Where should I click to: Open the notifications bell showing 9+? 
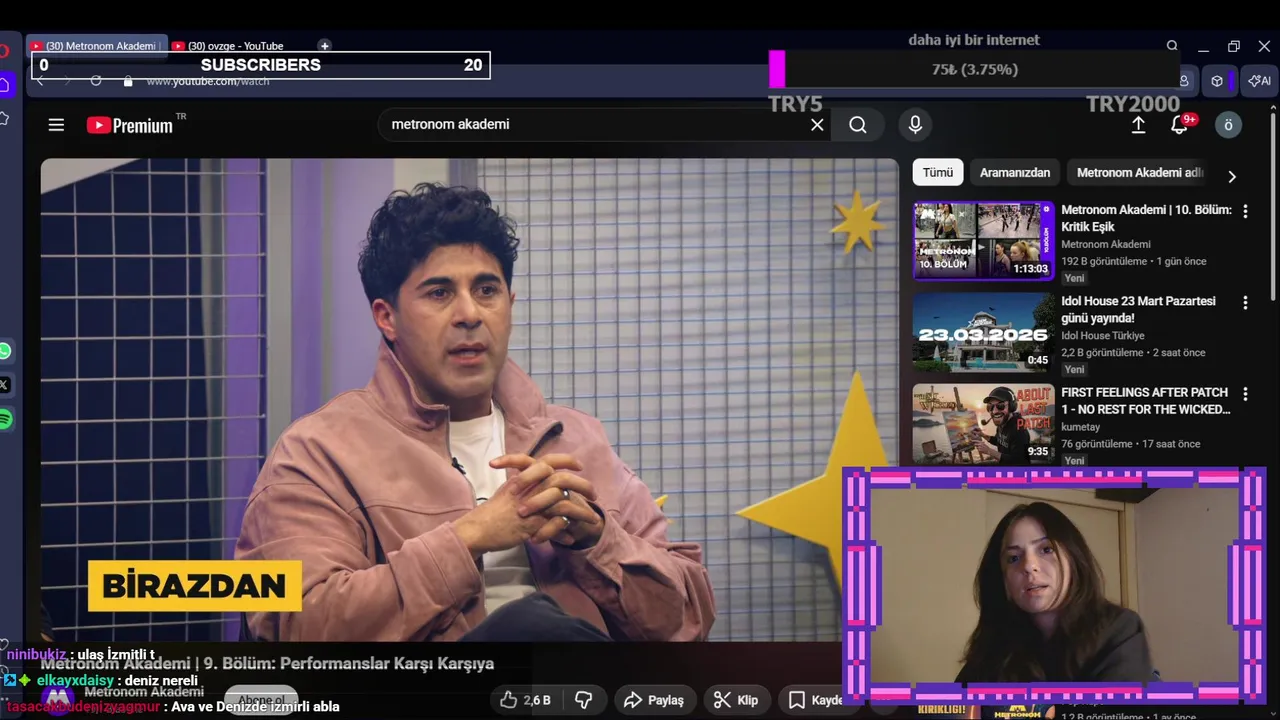coord(1180,125)
